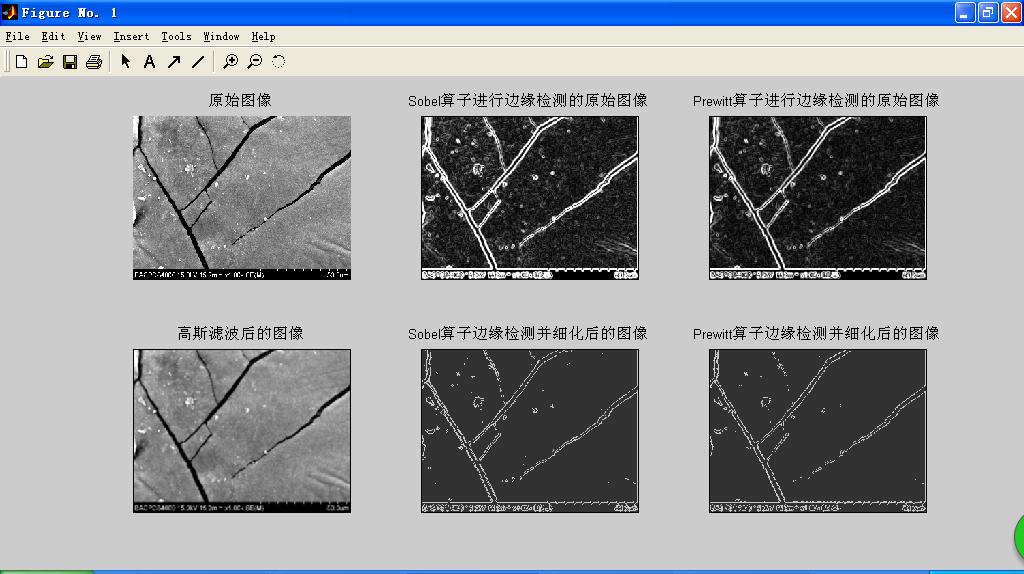Click the Save floppy disk icon
Viewport: 1024px width, 574px height.
tap(70, 61)
